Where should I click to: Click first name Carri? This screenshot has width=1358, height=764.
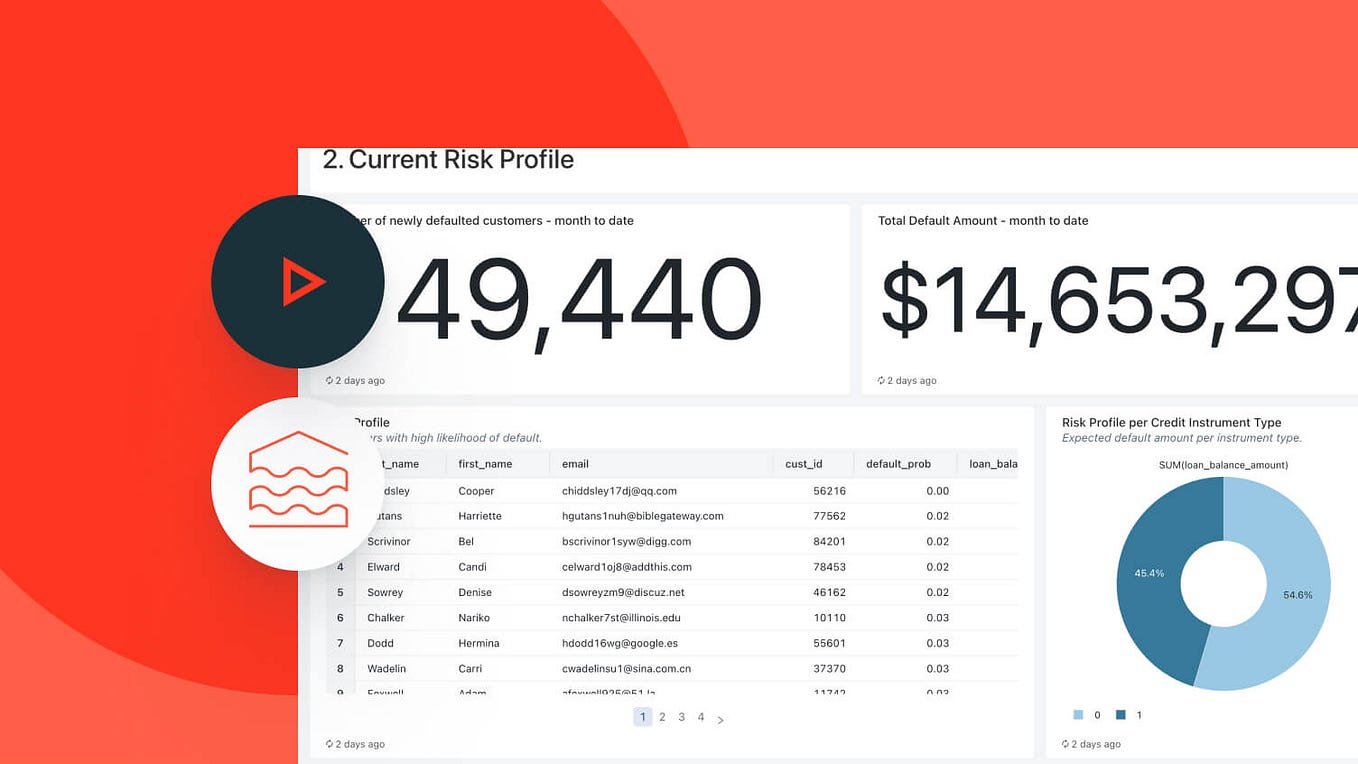tap(470, 668)
